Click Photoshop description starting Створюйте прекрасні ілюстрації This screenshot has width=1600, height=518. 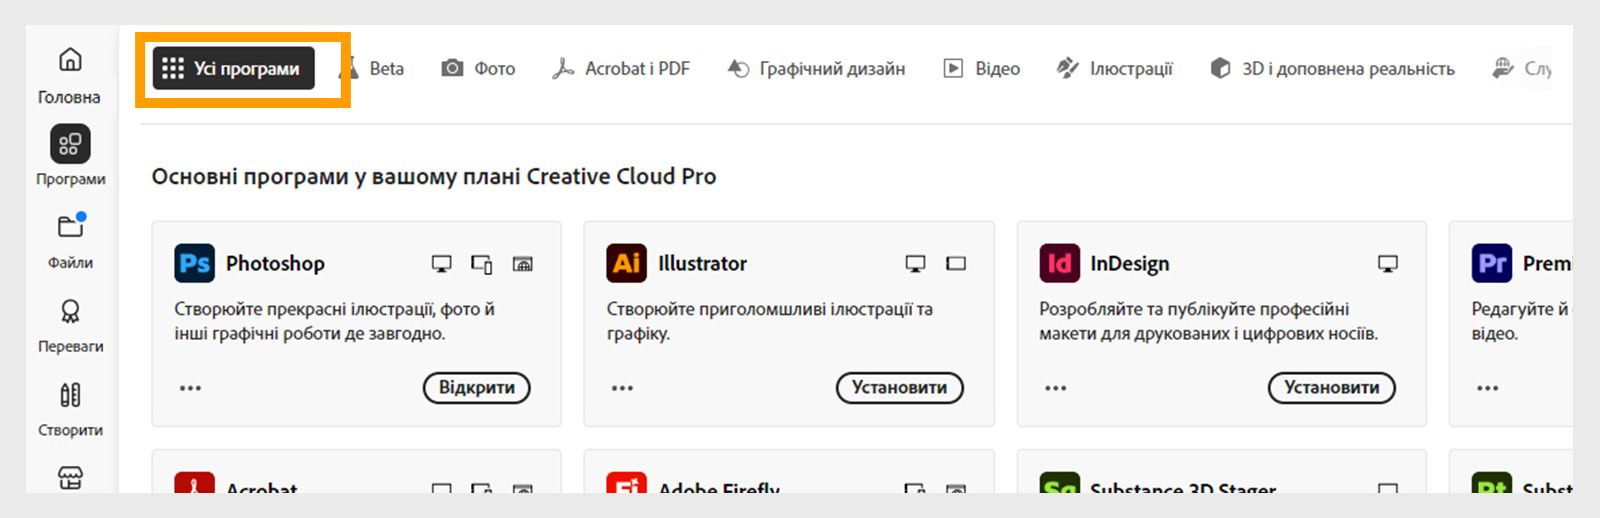tap(335, 321)
